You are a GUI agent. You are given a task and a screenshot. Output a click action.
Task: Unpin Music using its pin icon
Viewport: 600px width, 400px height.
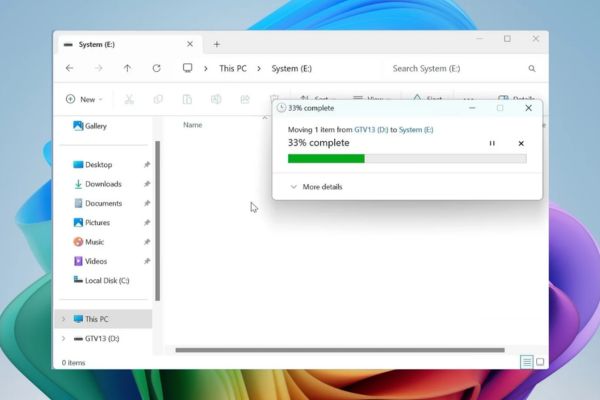(147, 242)
